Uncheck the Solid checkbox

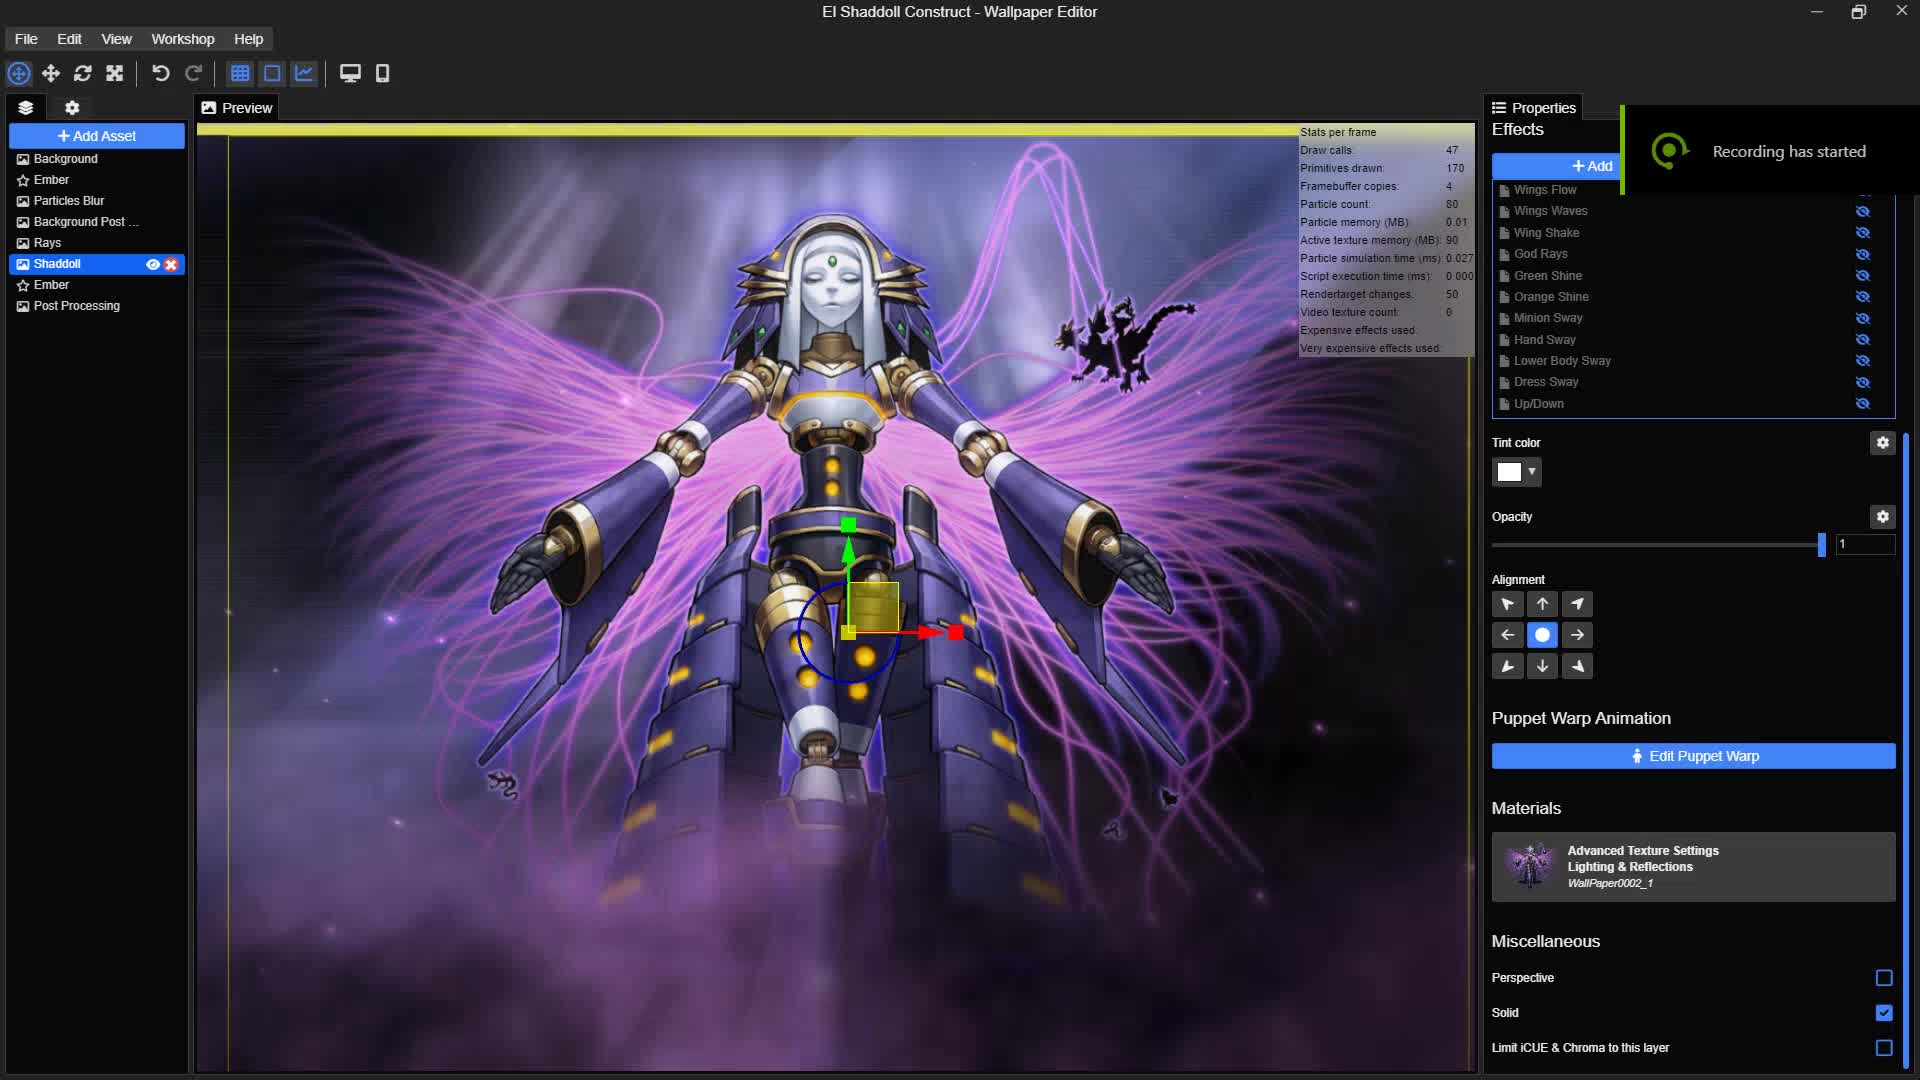point(1884,1013)
